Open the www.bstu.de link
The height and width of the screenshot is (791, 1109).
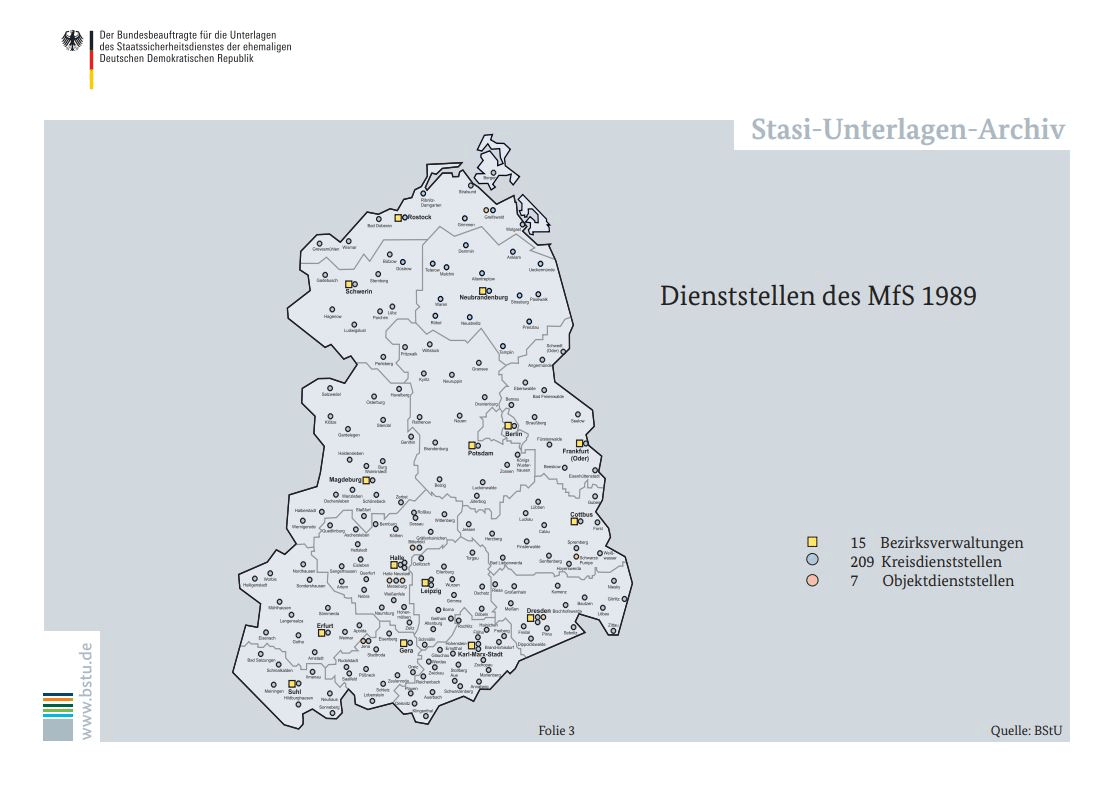[x=87, y=691]
